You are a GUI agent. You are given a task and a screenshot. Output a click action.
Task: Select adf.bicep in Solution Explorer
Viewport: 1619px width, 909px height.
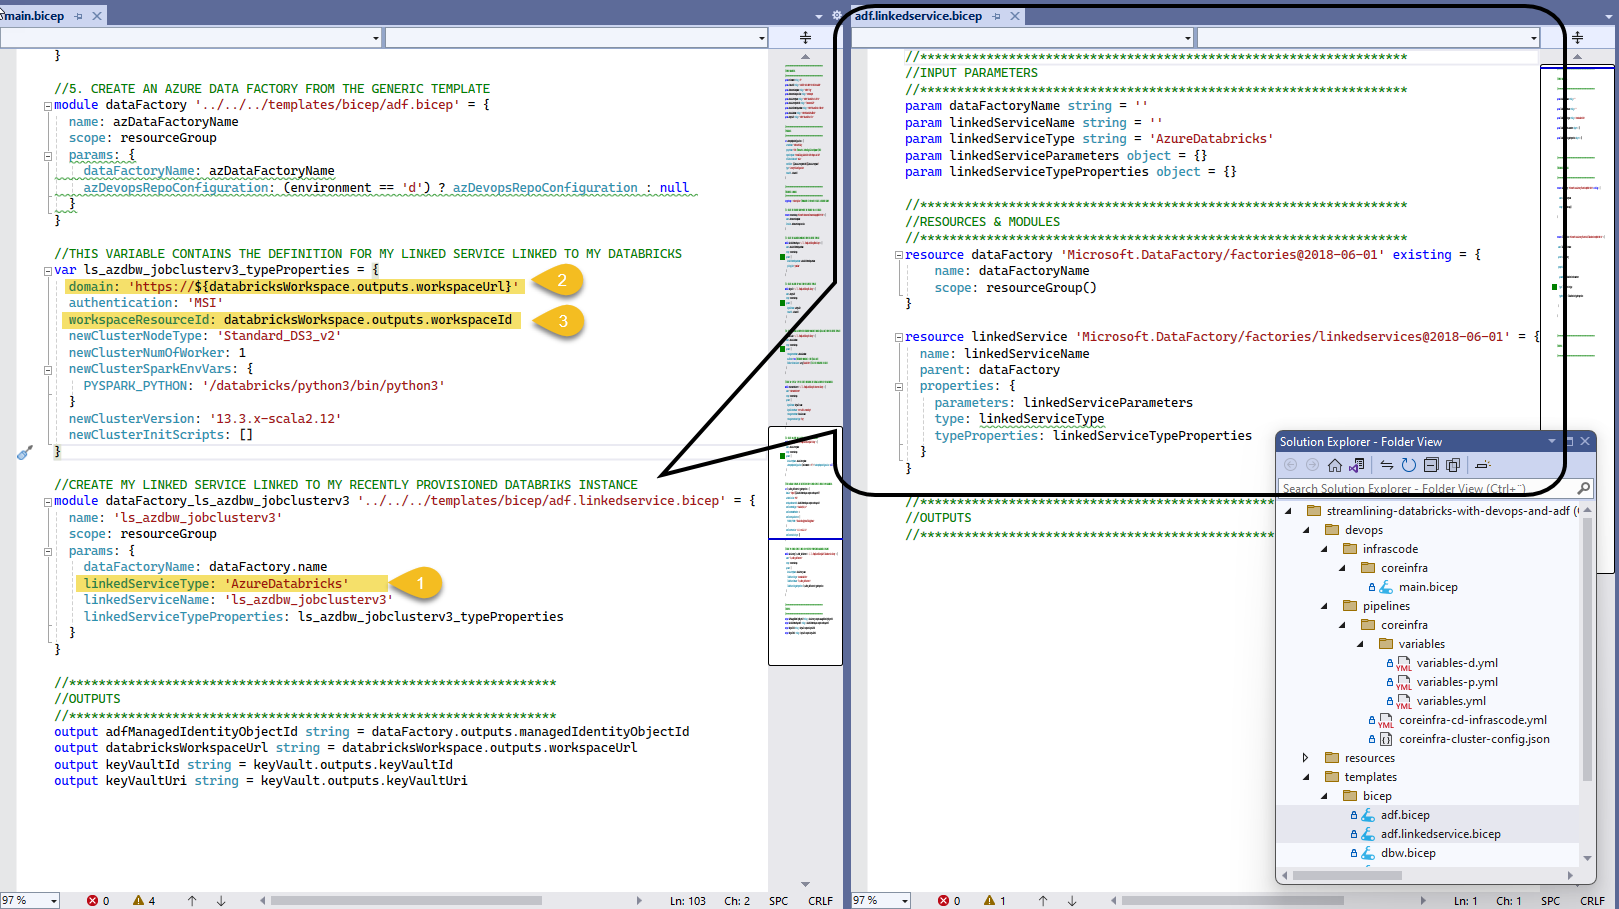point(1405,815)
